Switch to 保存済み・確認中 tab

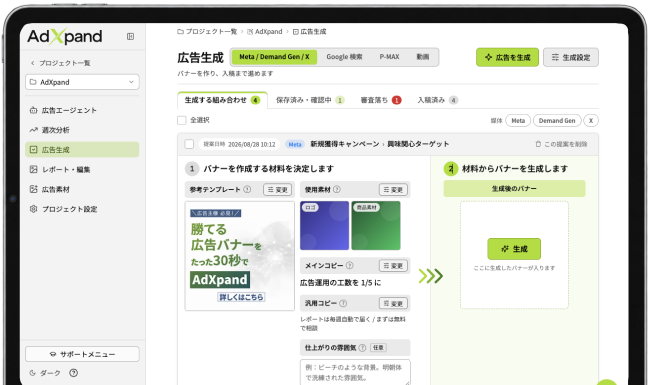310,100
